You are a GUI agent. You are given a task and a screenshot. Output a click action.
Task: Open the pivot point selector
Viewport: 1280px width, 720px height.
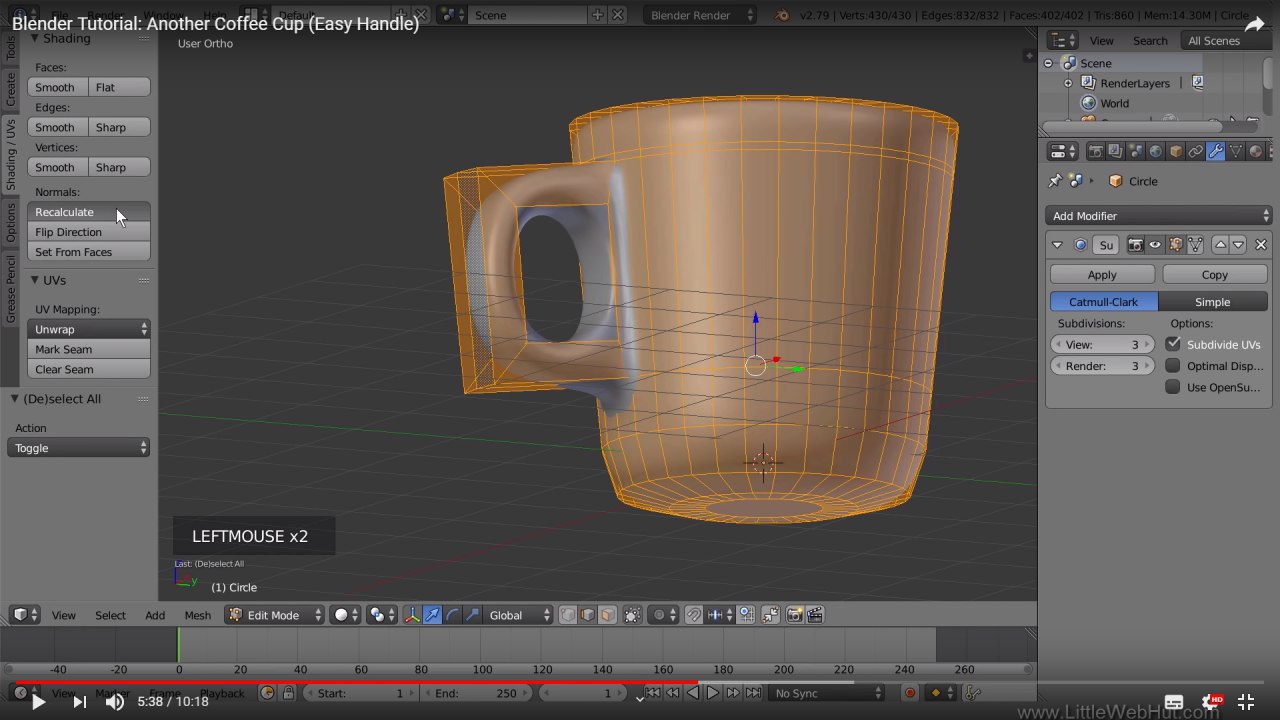tap(382, 615)
